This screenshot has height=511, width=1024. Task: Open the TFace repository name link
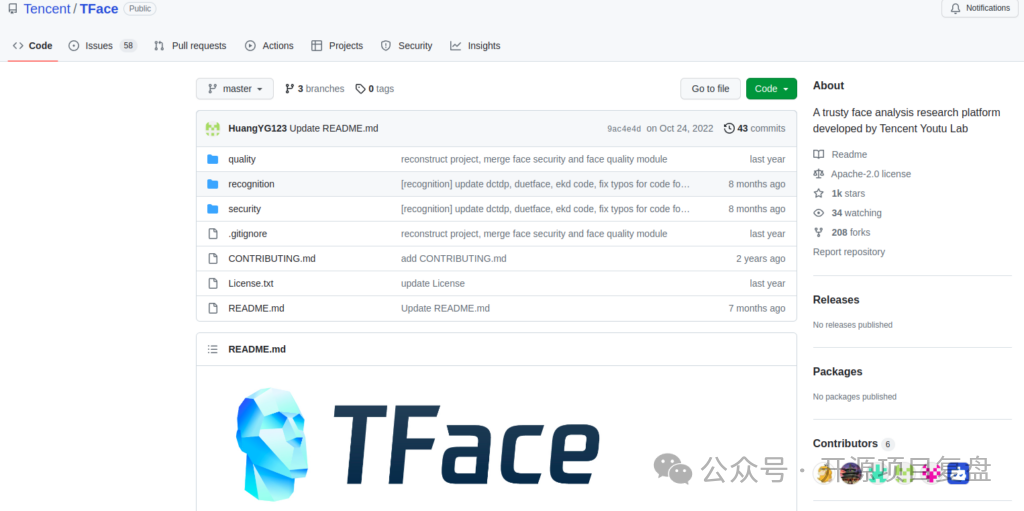(x=99, y=9)
